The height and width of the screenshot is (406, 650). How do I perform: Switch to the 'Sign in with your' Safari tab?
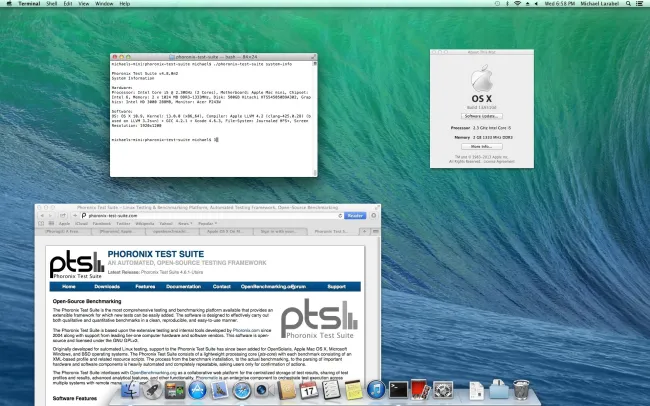(x=280, y=231)
